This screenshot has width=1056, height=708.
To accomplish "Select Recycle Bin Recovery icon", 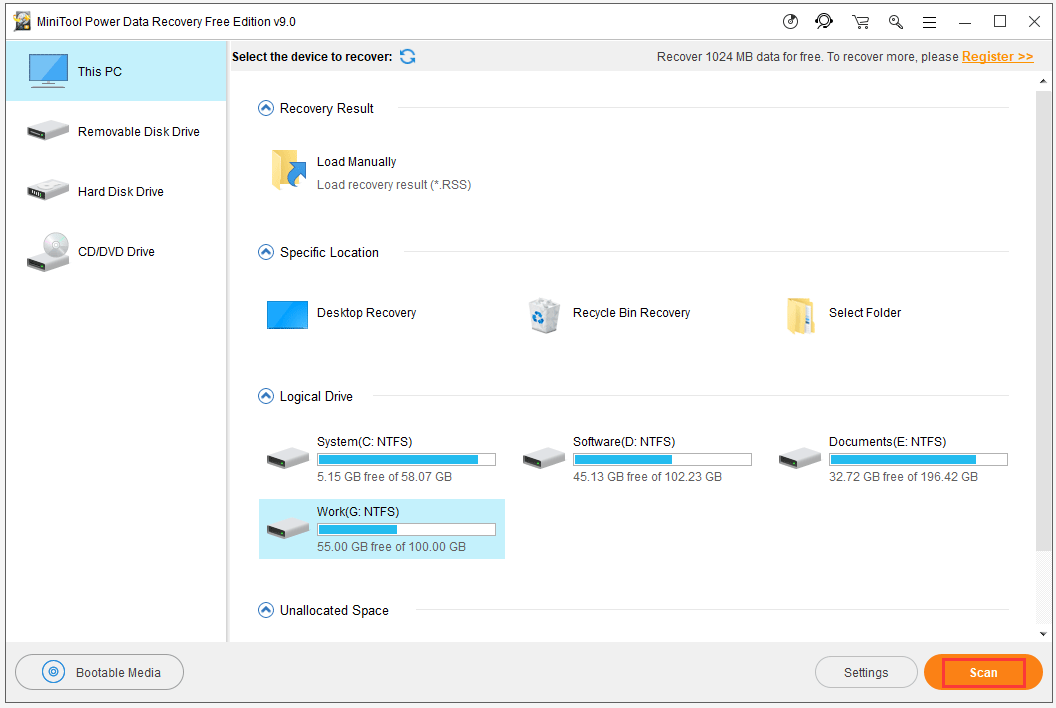I will pos(544,314).
